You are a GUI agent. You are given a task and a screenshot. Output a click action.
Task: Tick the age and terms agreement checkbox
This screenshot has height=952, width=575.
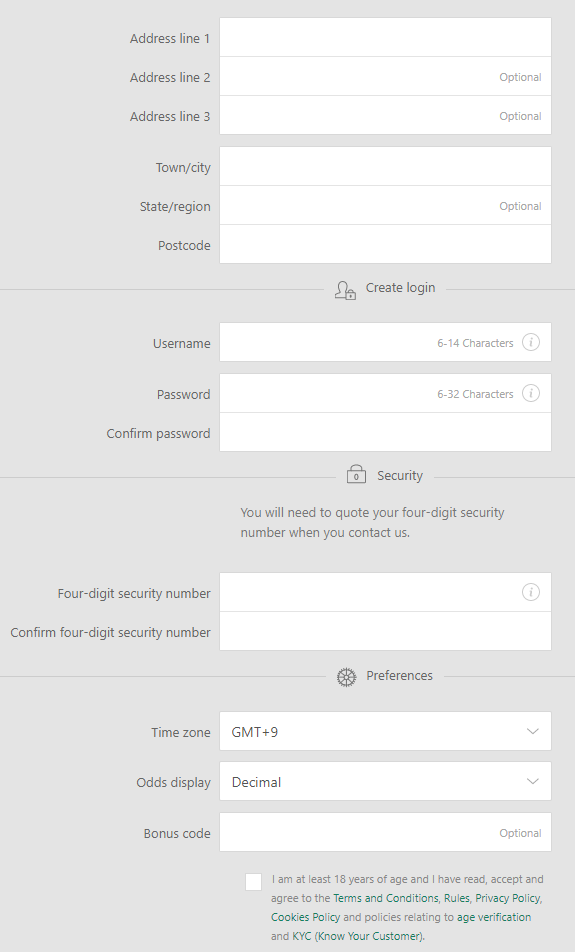coord(254,882)
